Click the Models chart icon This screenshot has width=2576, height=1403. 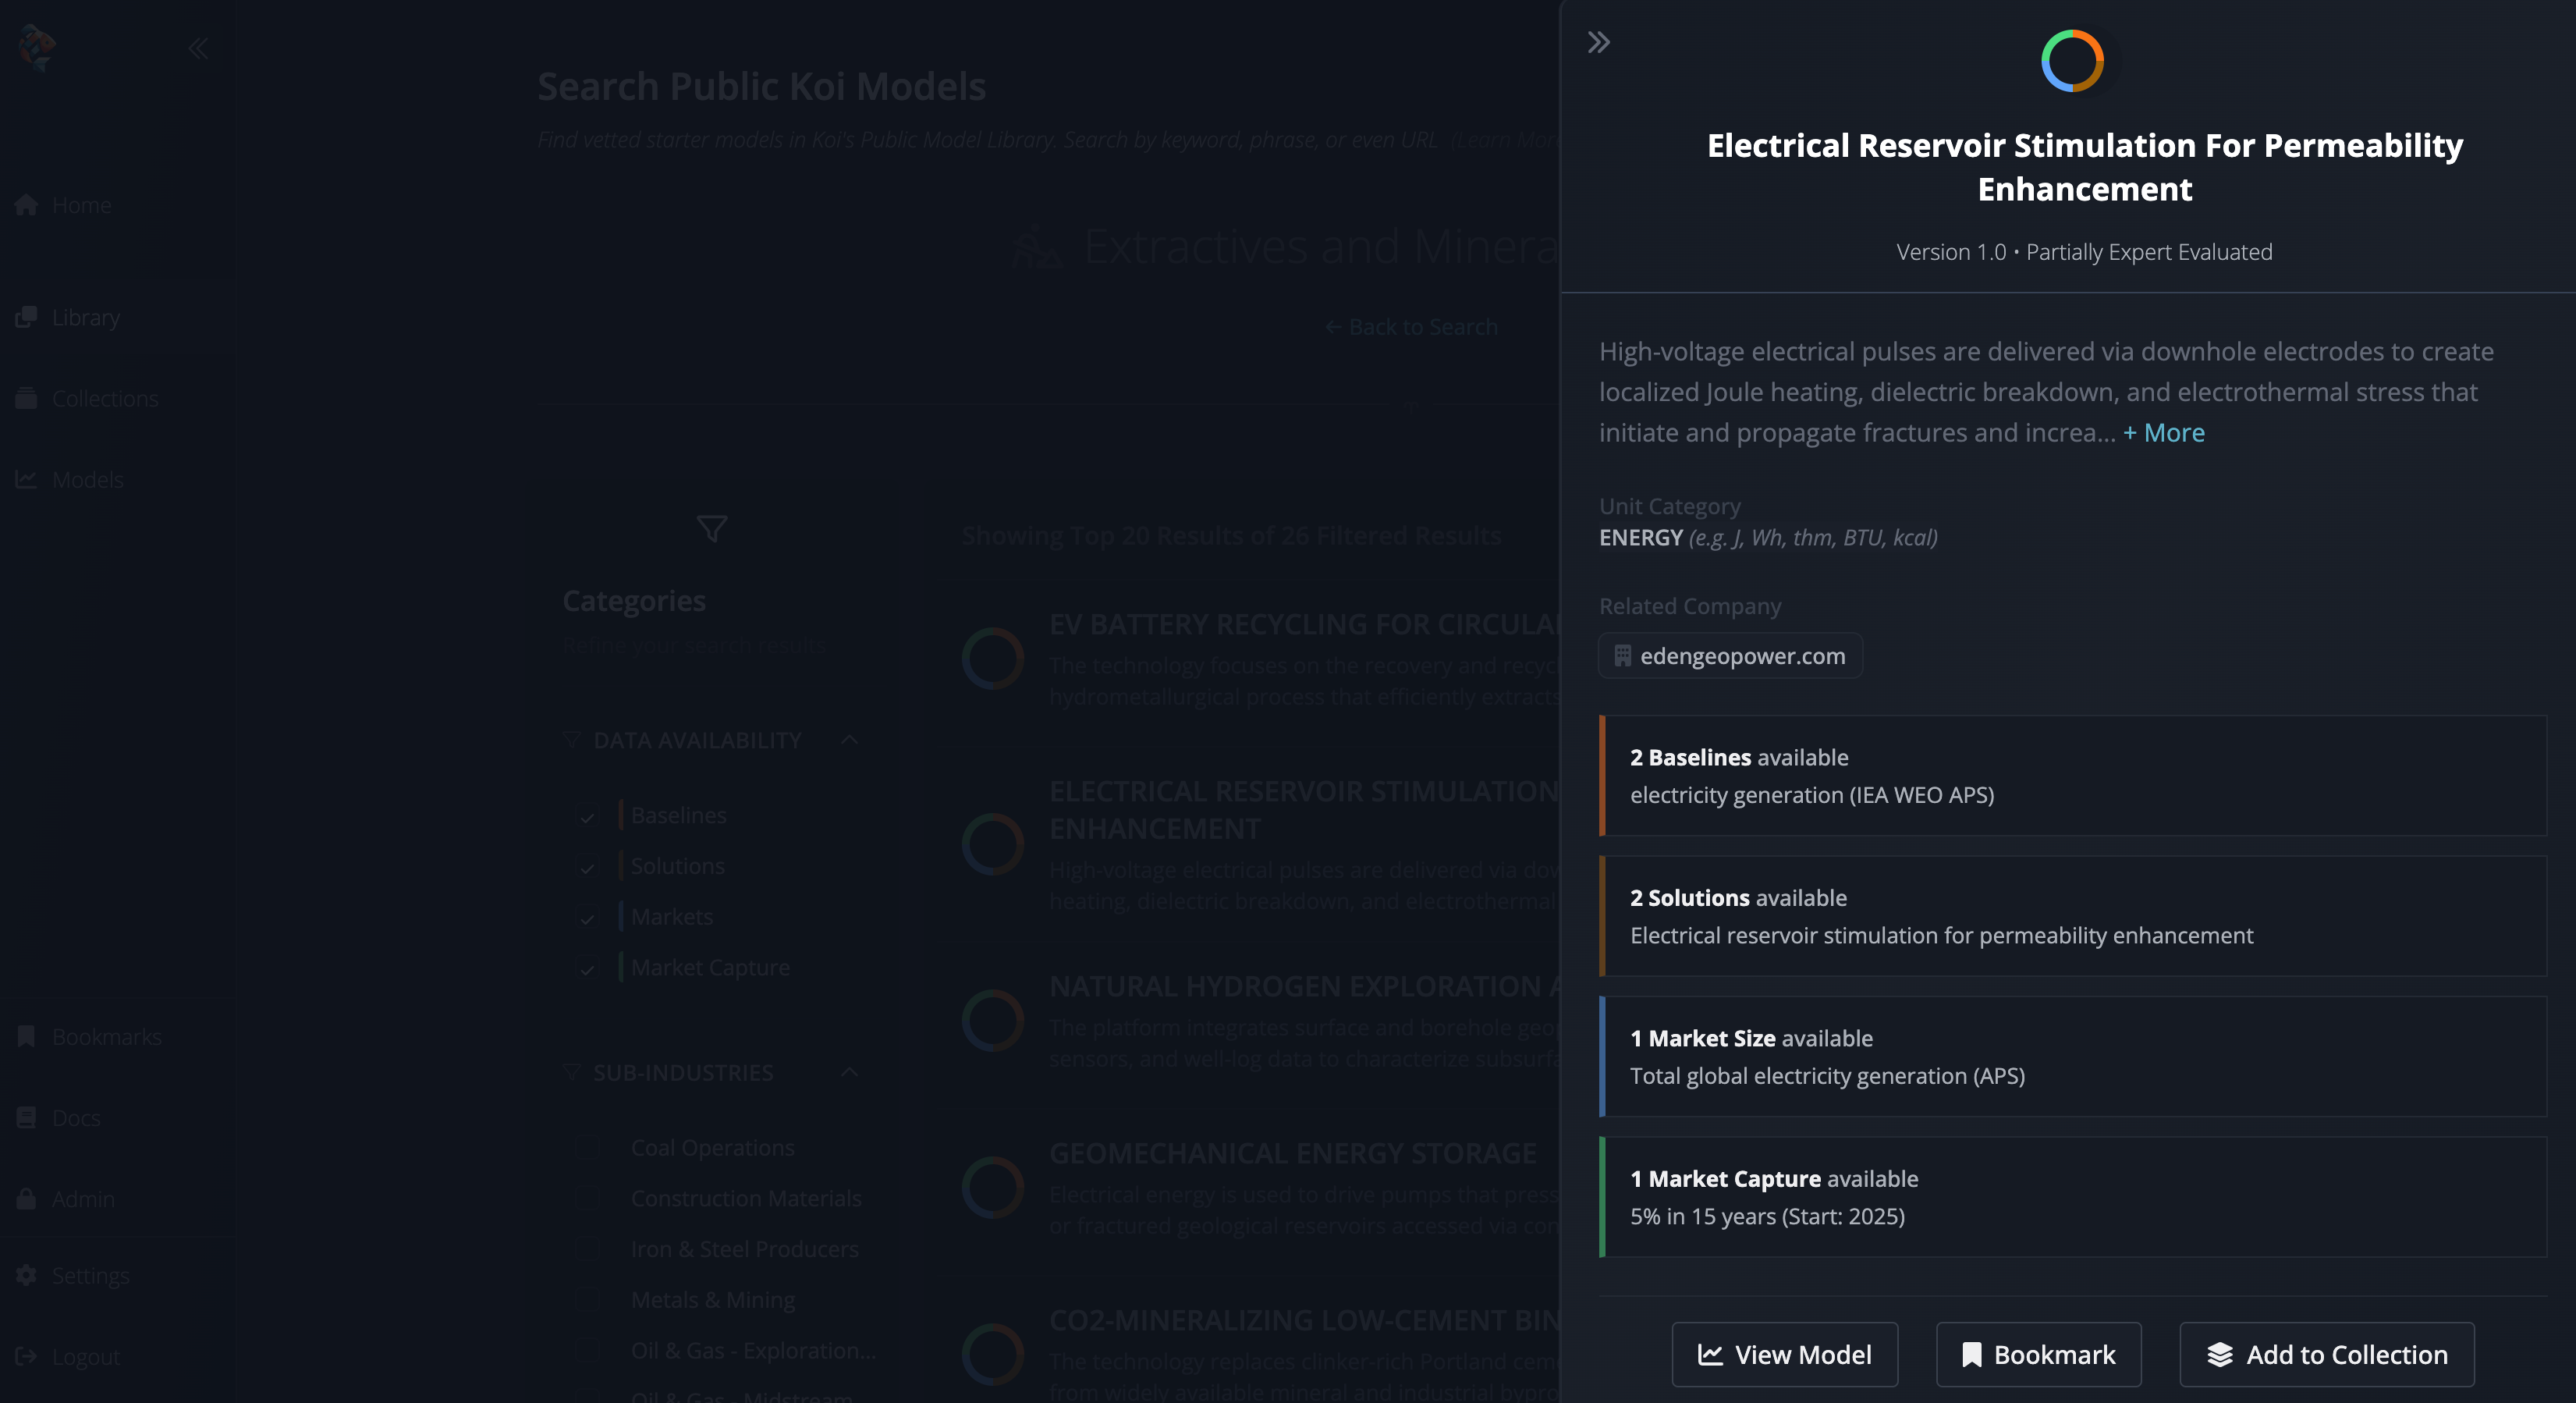[26, 479]
